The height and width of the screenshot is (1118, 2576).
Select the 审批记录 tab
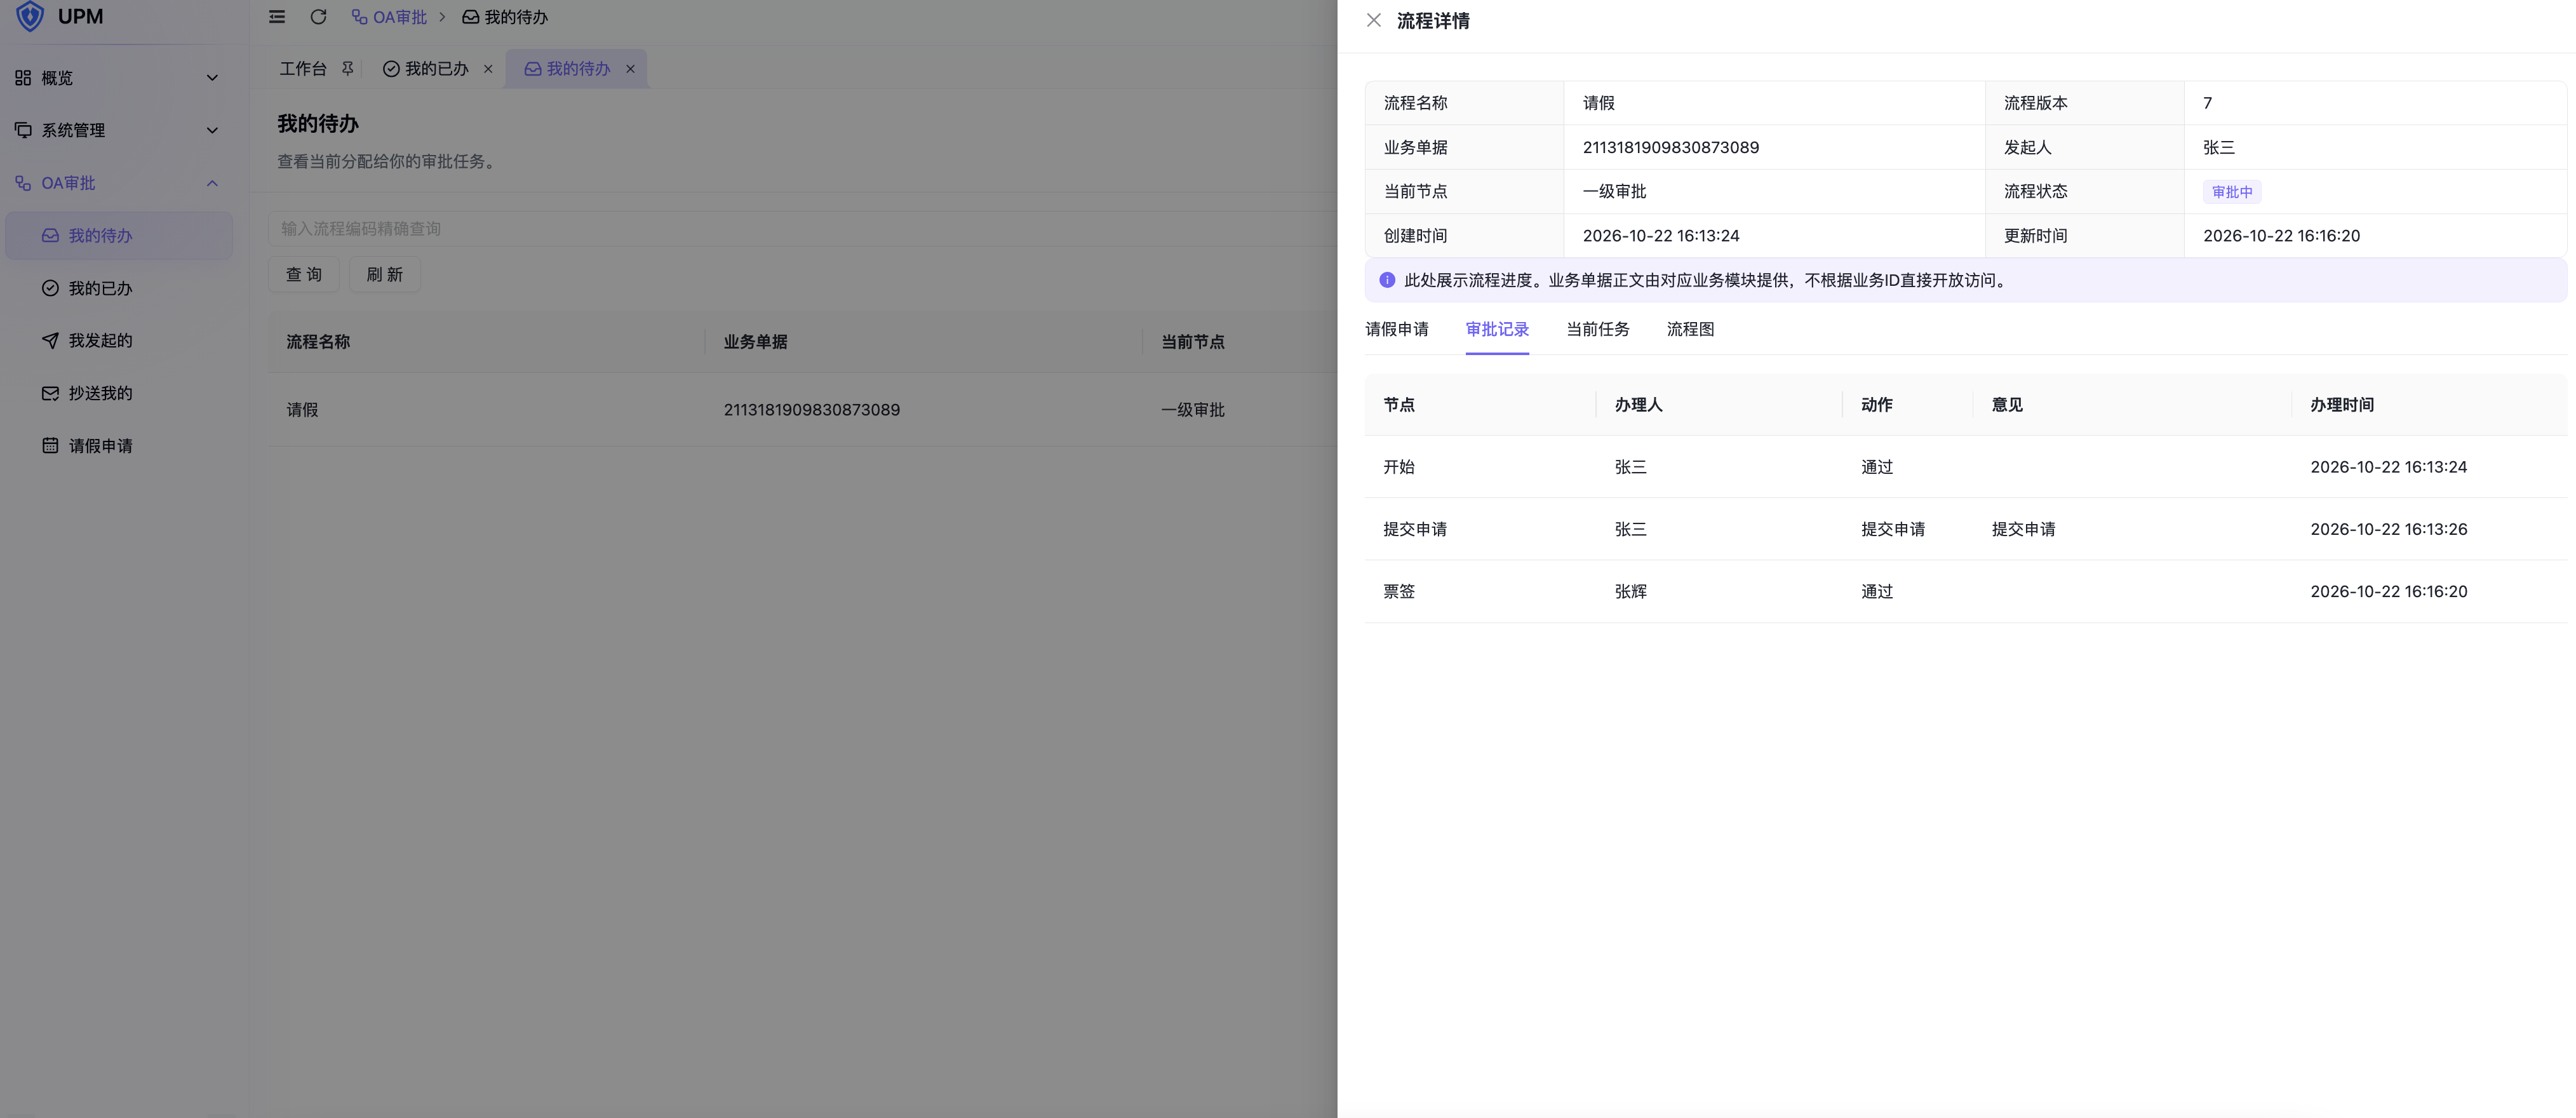(x=1497, y=329)
